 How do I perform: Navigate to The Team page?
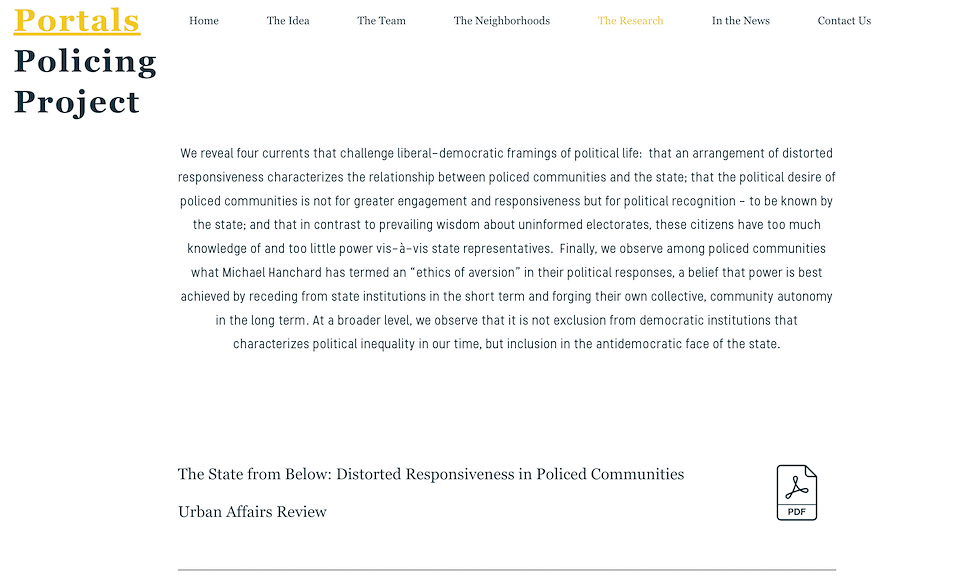click(381, 21)
